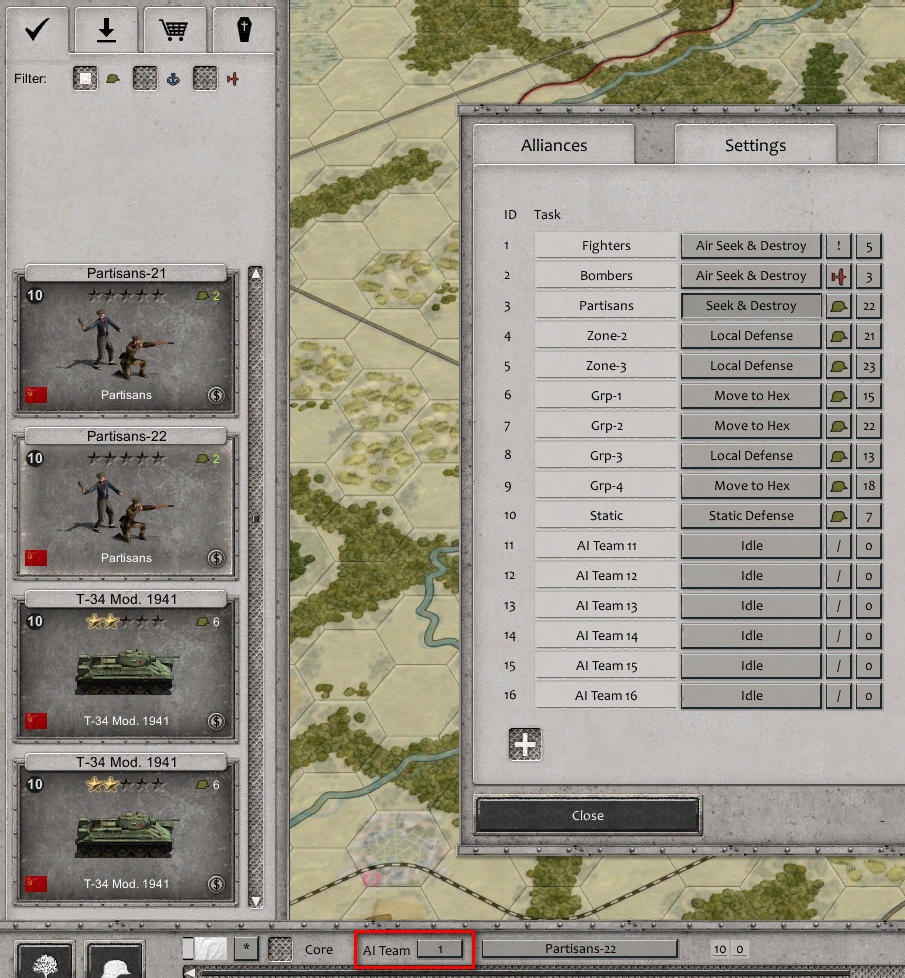Open Grp-4 Move to Hex task selector
The image size is (905, 978).
[x=751, y=485]
